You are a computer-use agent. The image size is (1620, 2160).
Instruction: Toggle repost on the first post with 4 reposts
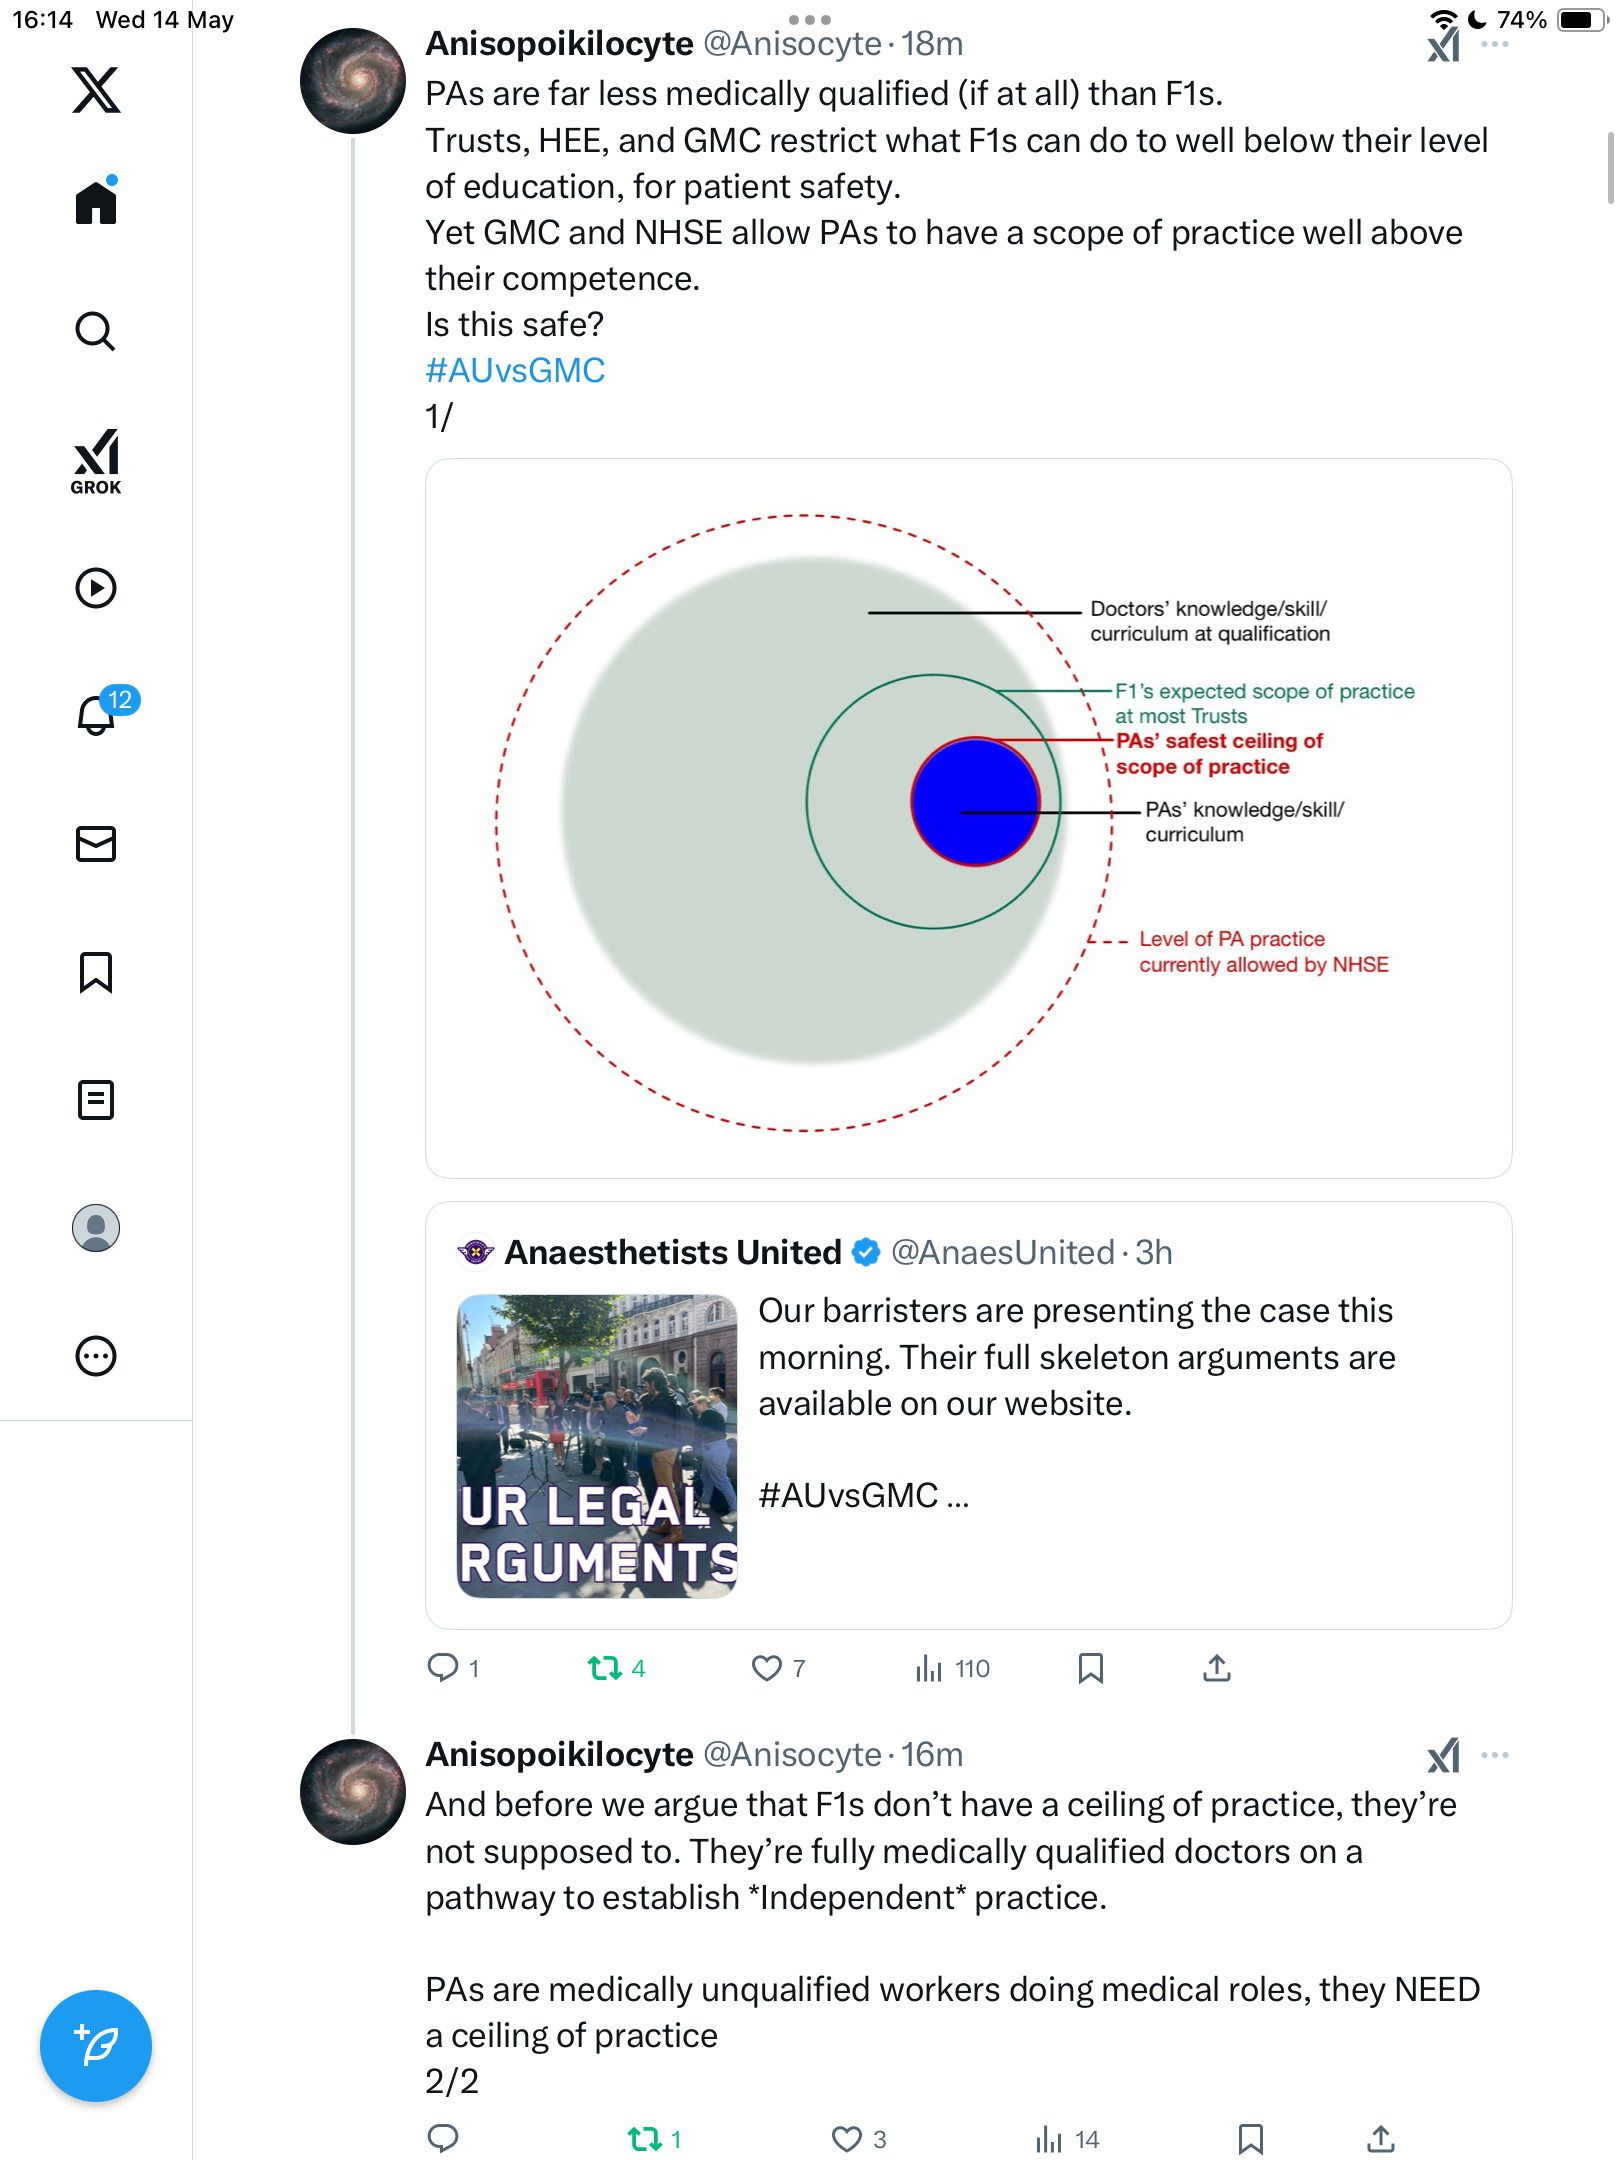(617, 1668)
